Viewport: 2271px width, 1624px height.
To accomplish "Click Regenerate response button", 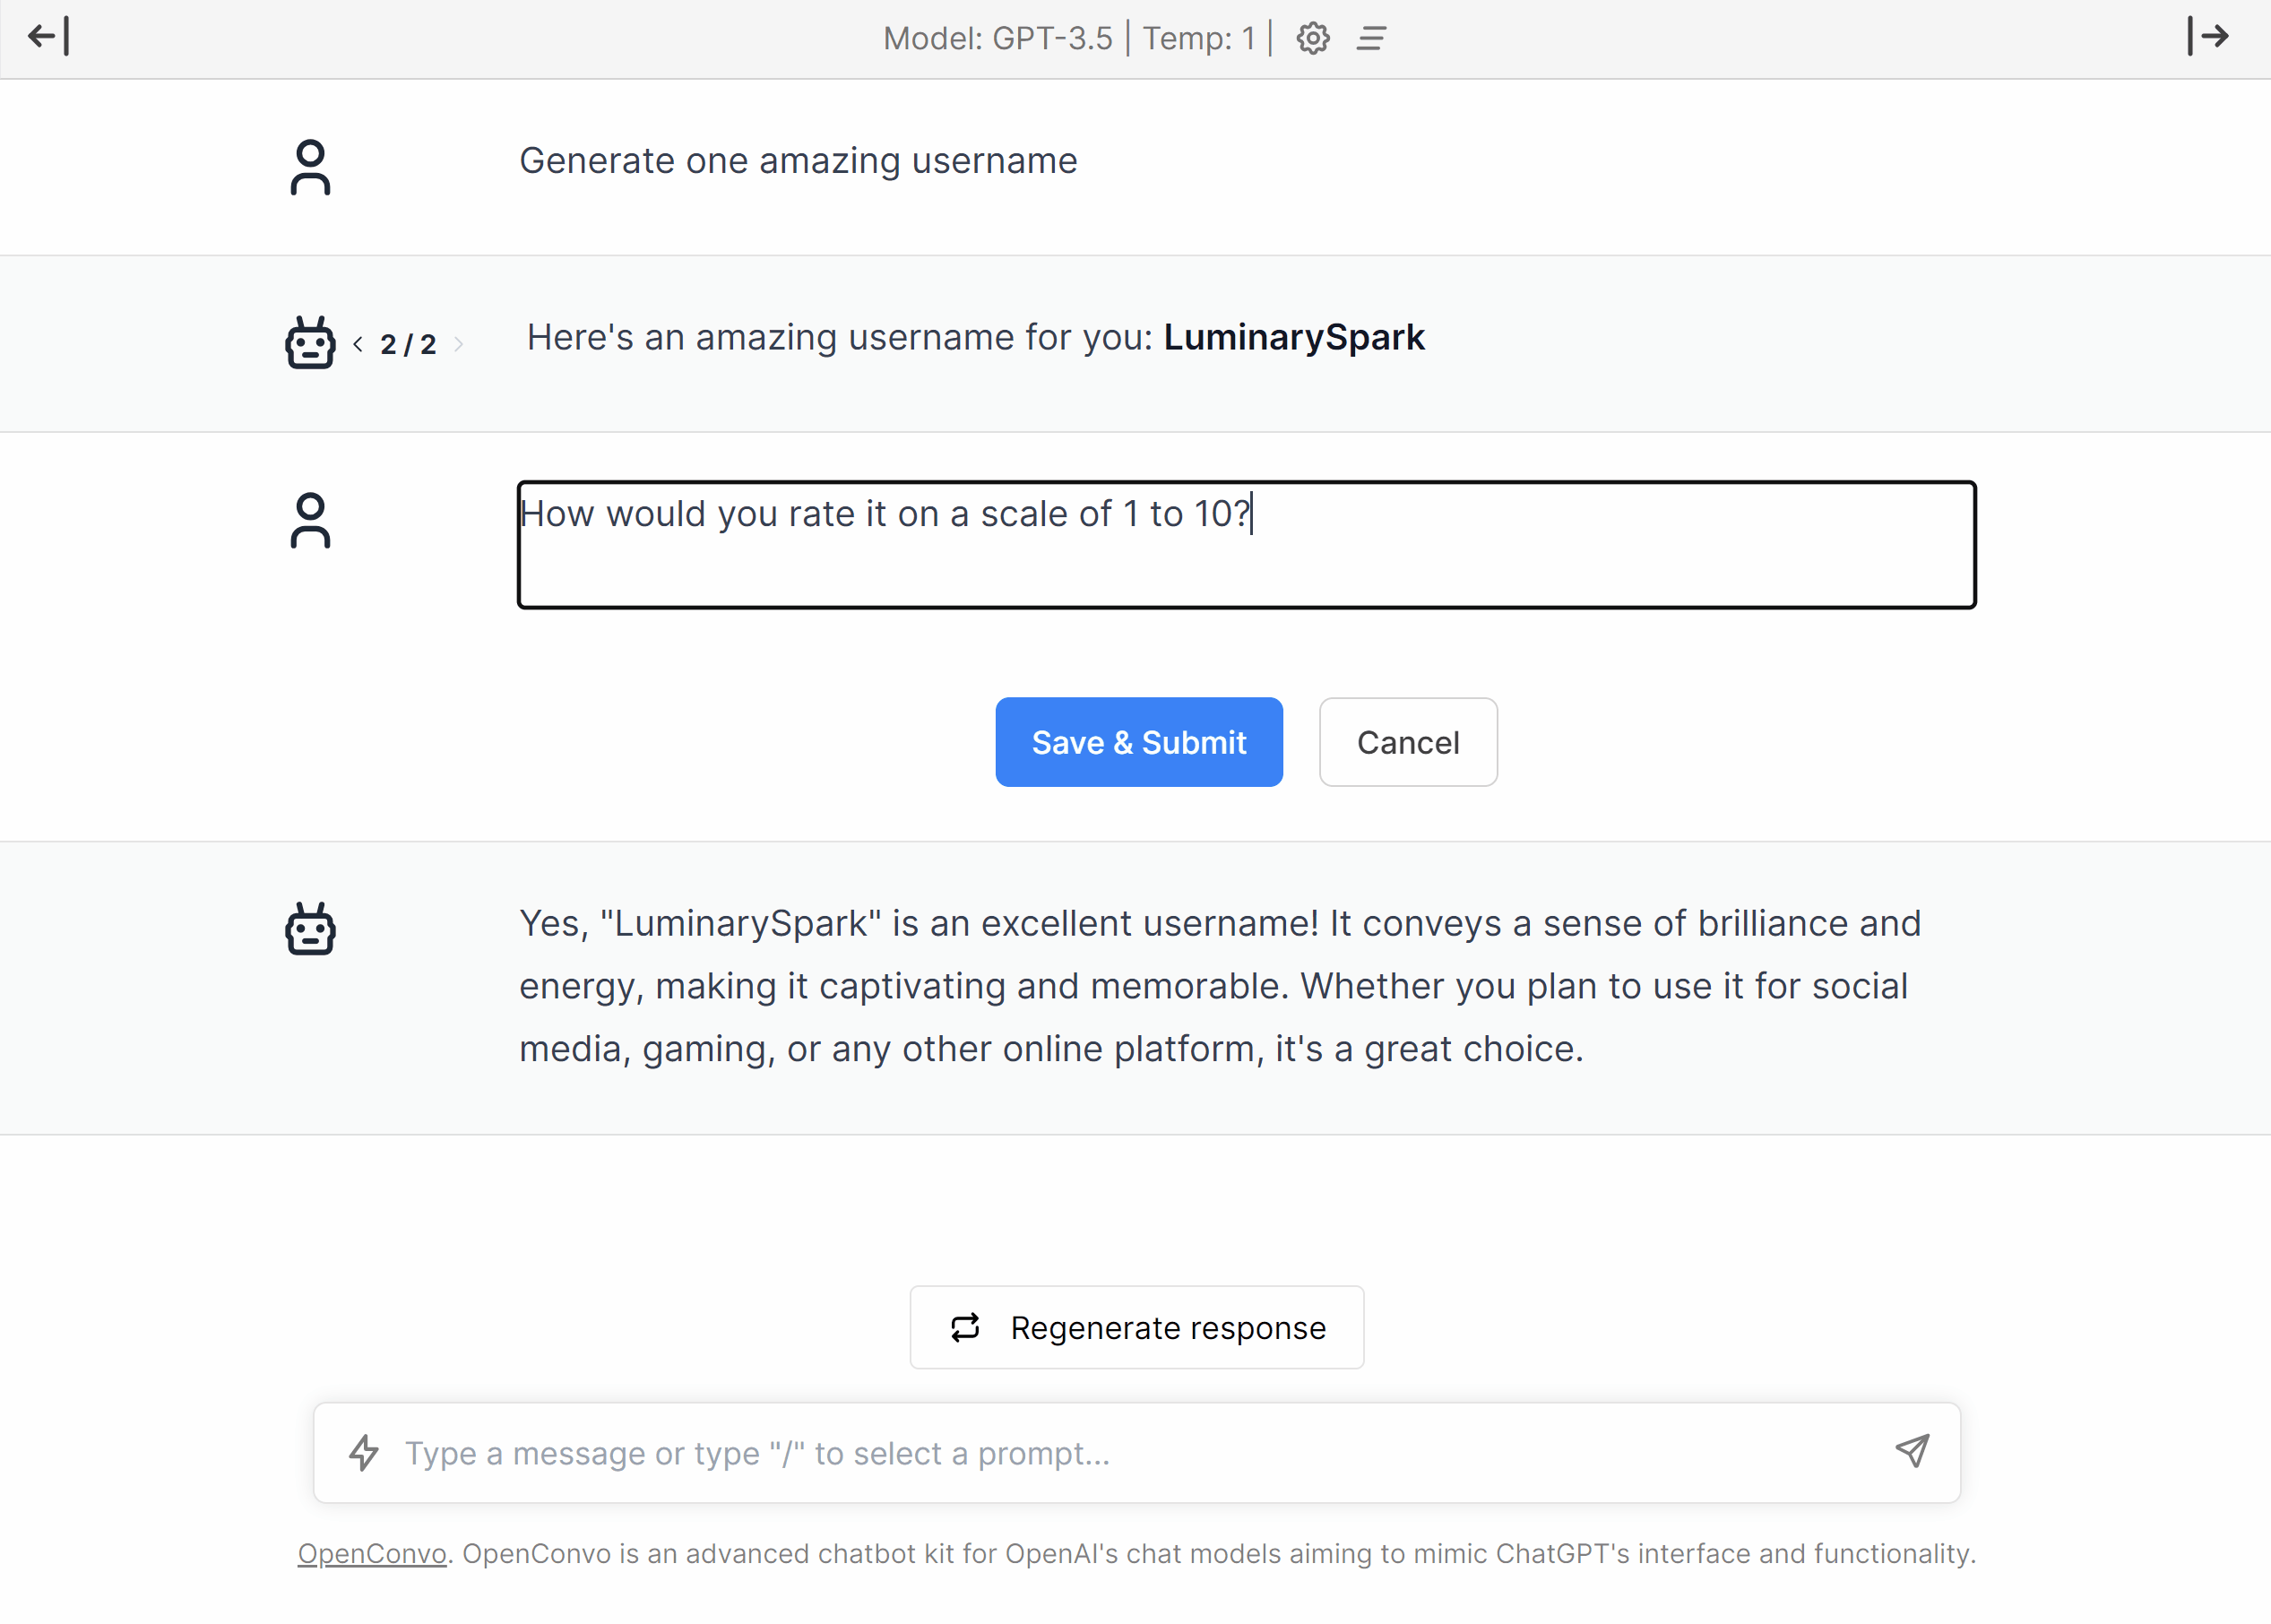I will pyautogui.click(x=1136, y=1327).
